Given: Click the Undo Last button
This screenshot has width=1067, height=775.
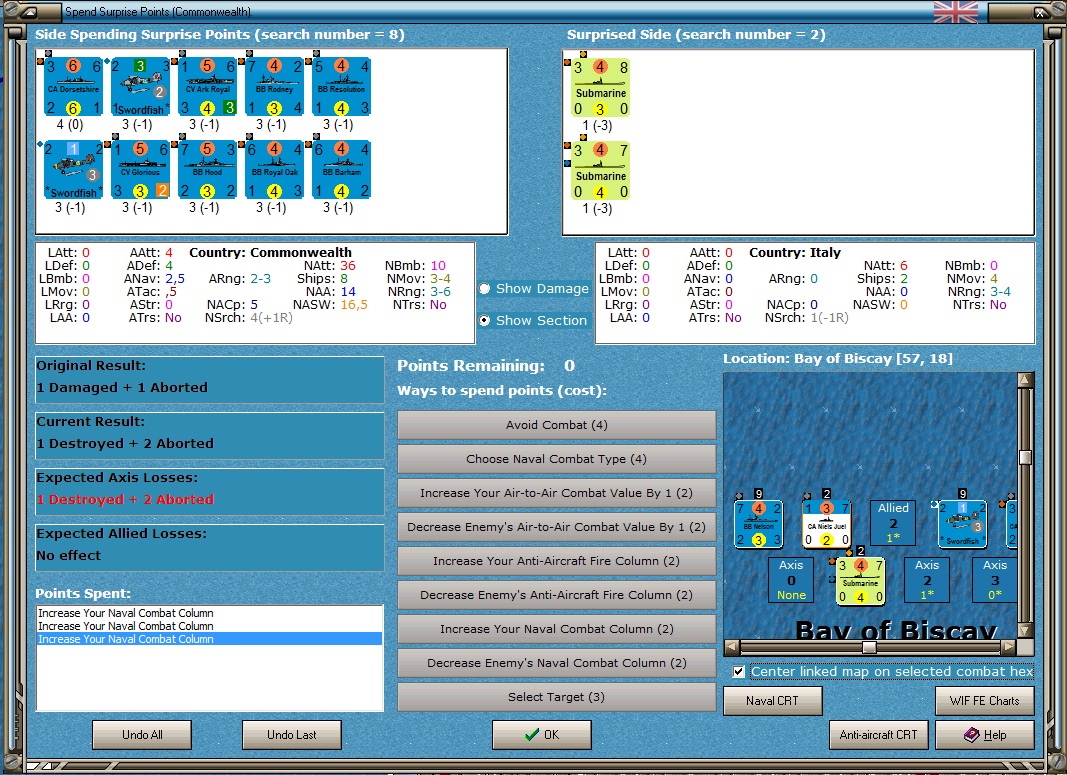Looking at the screenshot, I should pyautogui.click(x=292, y=735).
